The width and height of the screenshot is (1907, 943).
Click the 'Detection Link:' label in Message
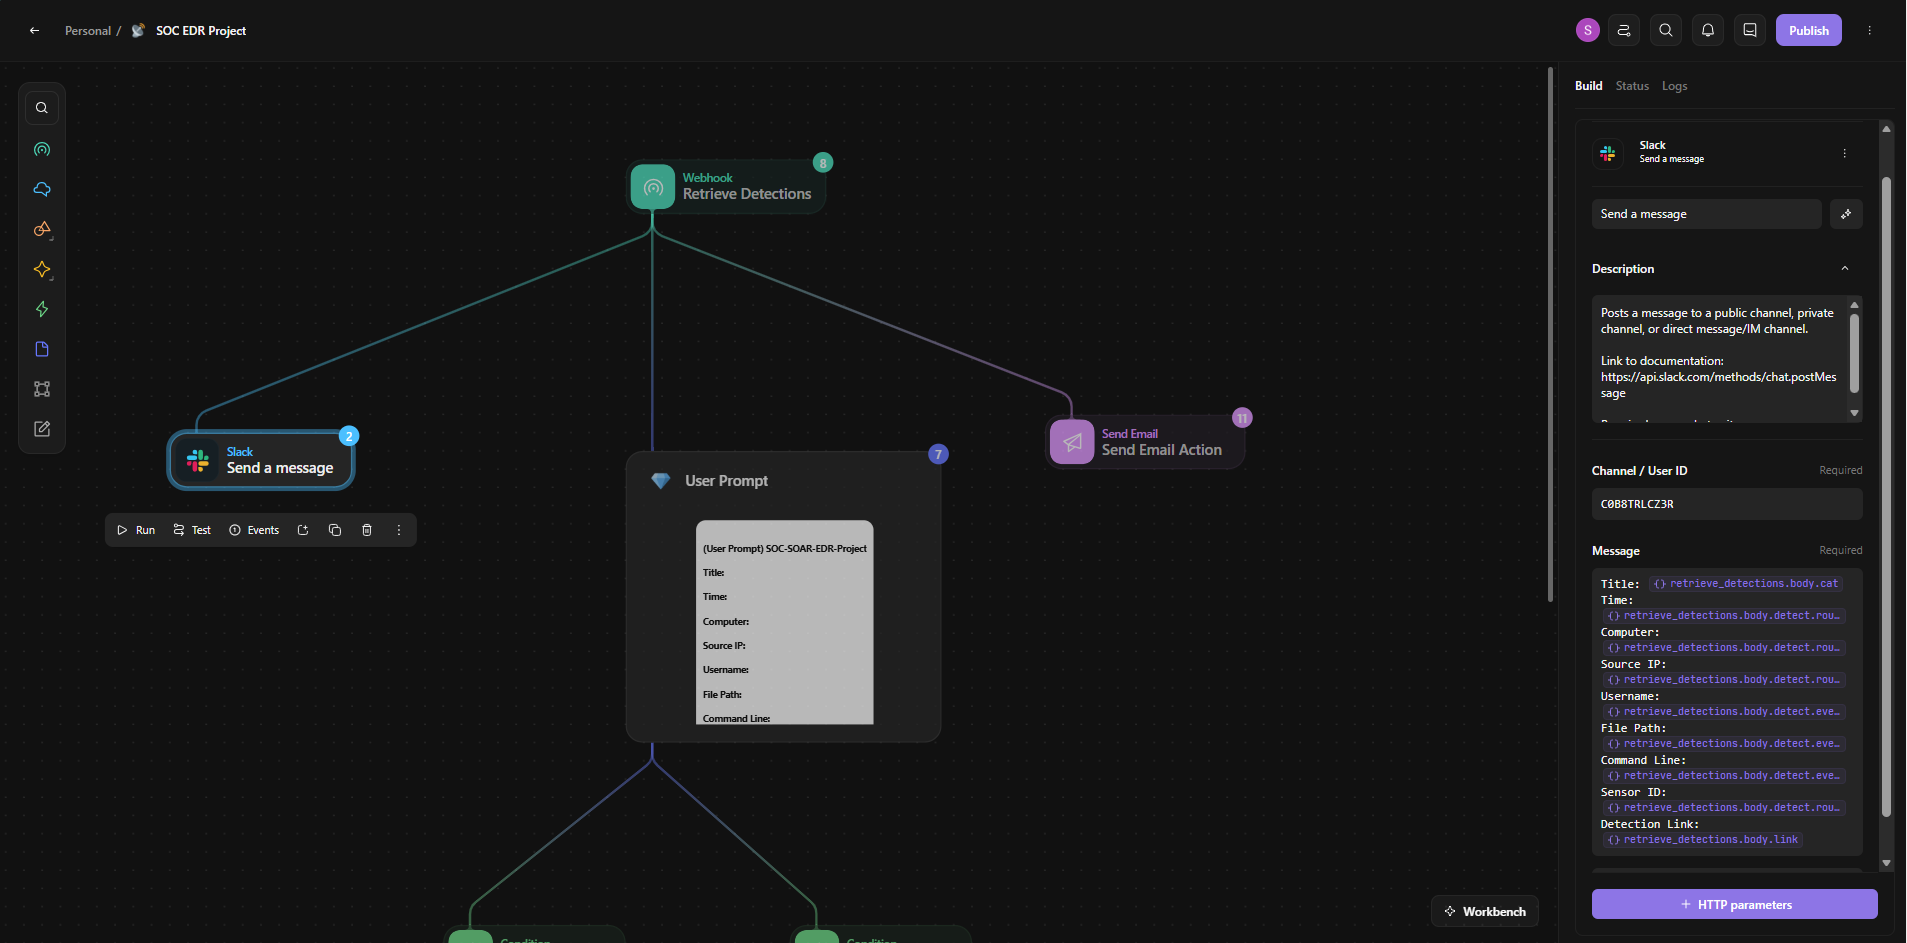click(1650, 824)
